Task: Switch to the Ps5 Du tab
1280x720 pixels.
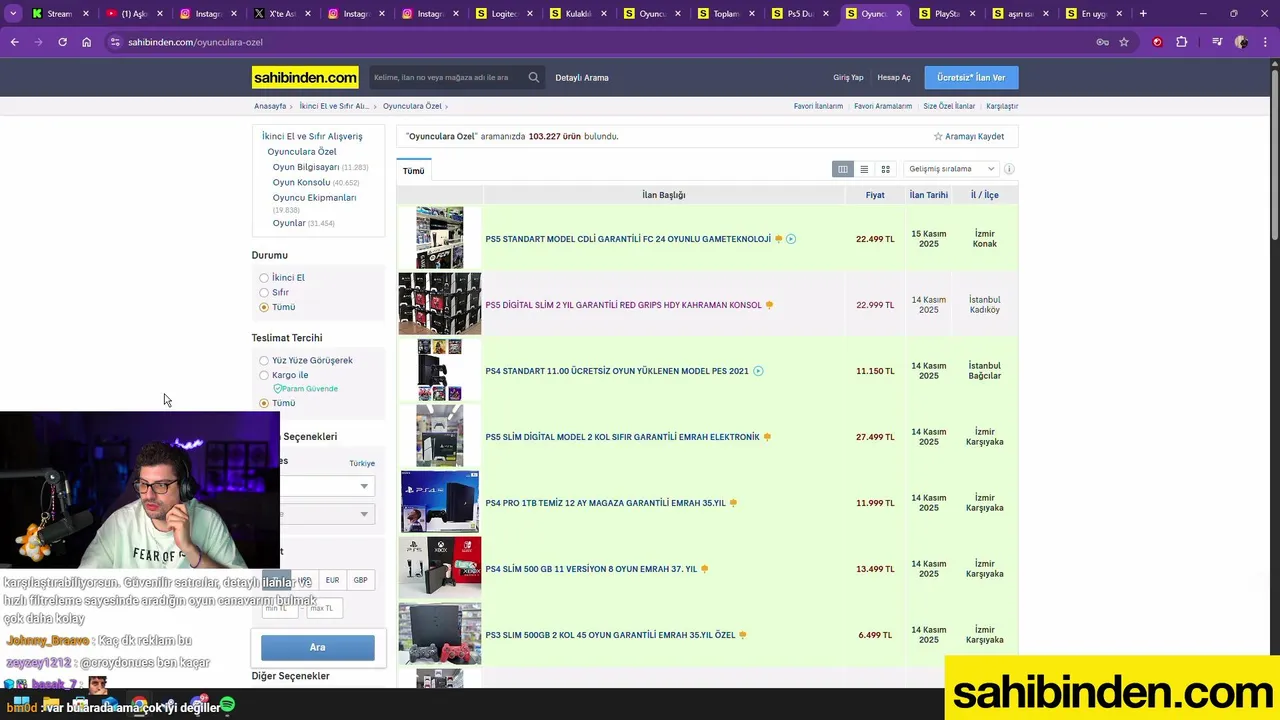Action: point(802,14)
